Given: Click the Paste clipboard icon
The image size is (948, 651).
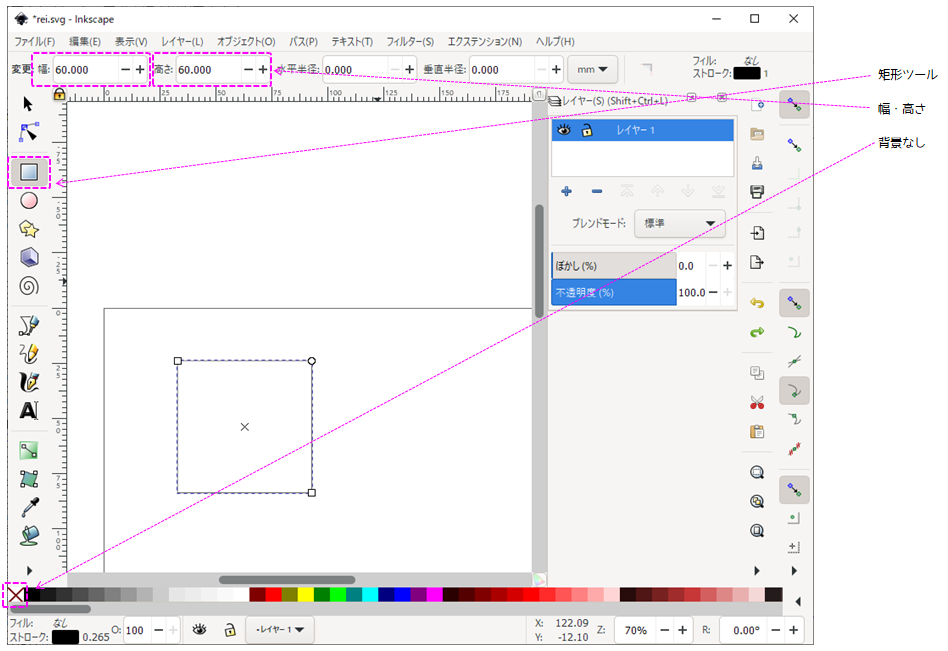Looking at the screenshot, I should tap(757, 431).
